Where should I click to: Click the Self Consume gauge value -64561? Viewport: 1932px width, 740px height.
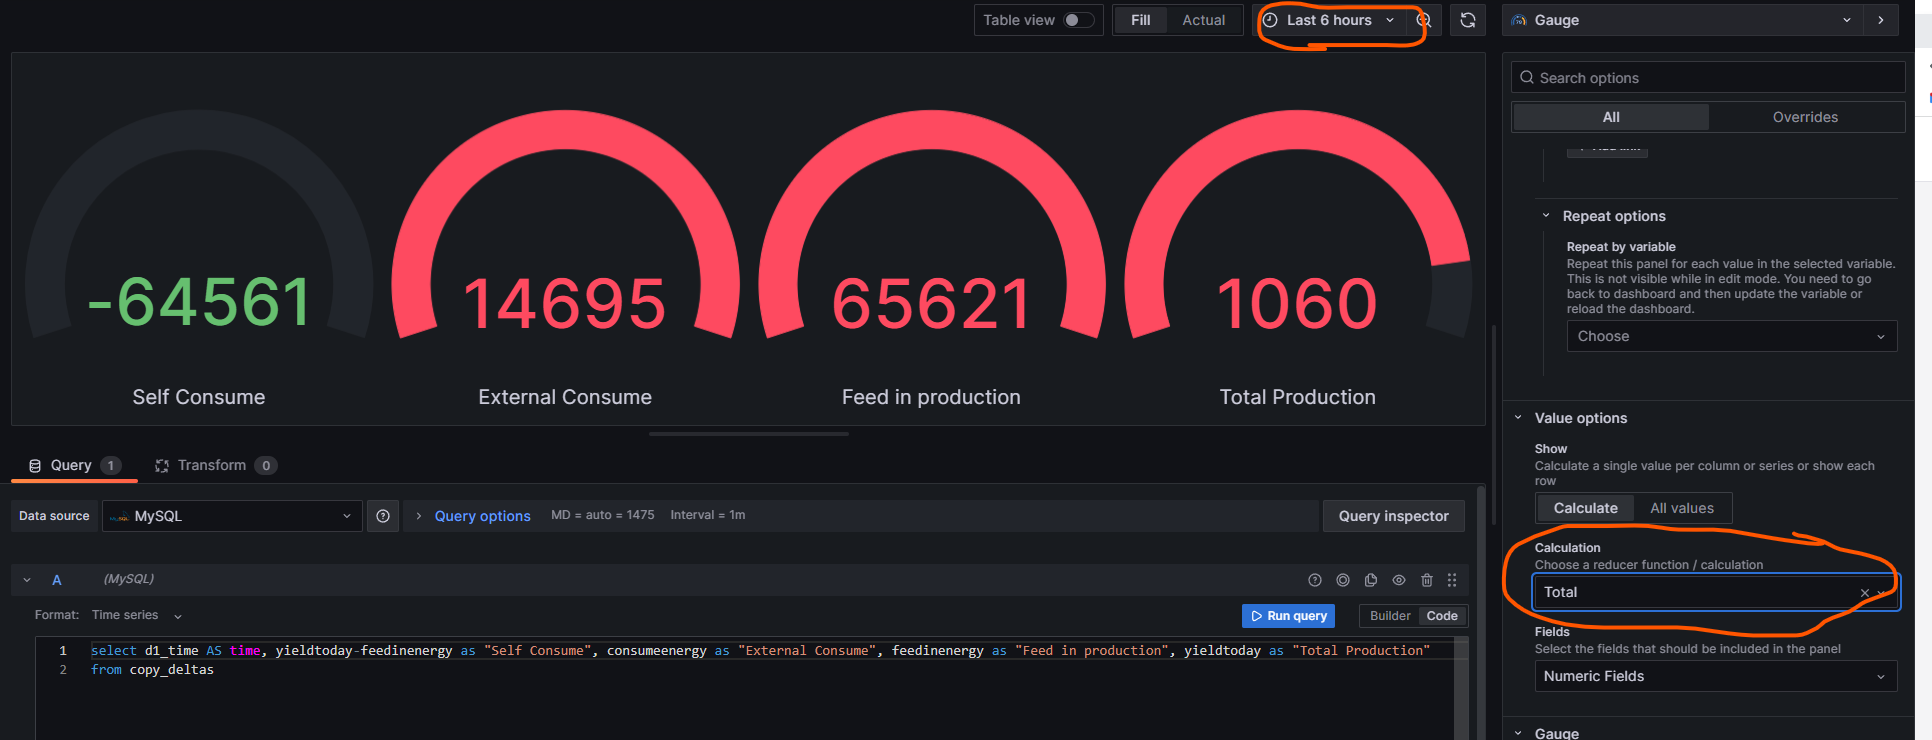tap(200, 302)
